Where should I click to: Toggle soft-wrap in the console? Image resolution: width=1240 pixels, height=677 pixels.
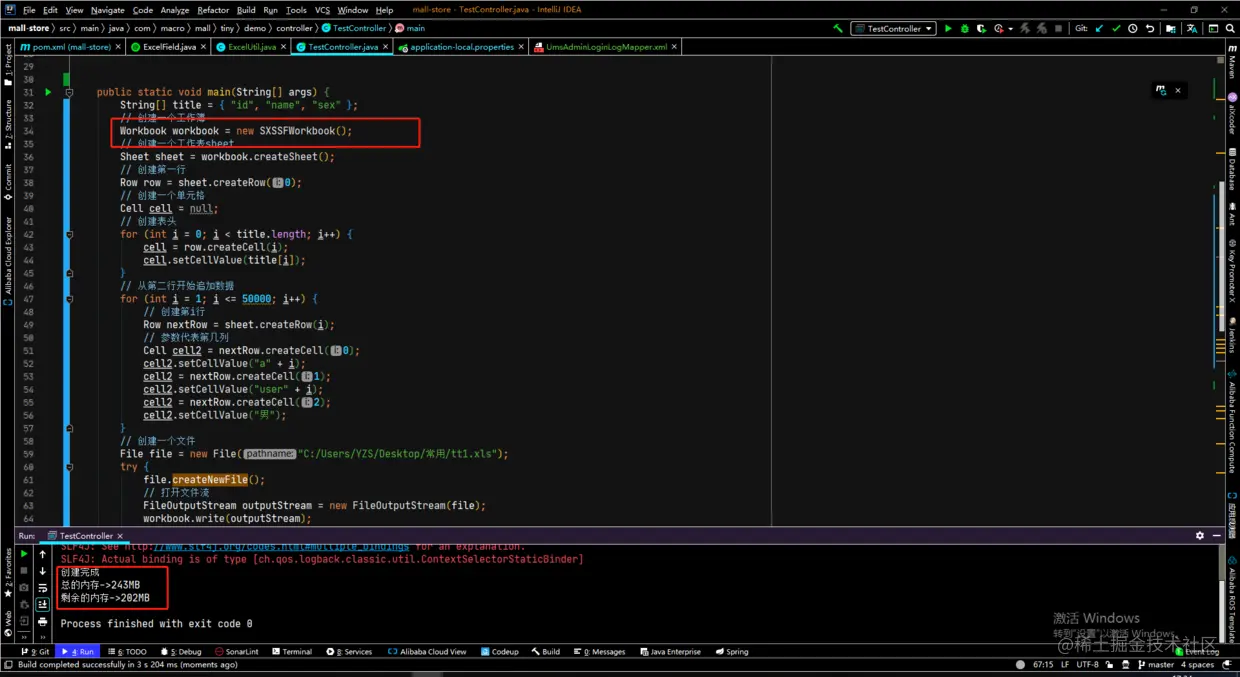[42, 588]
